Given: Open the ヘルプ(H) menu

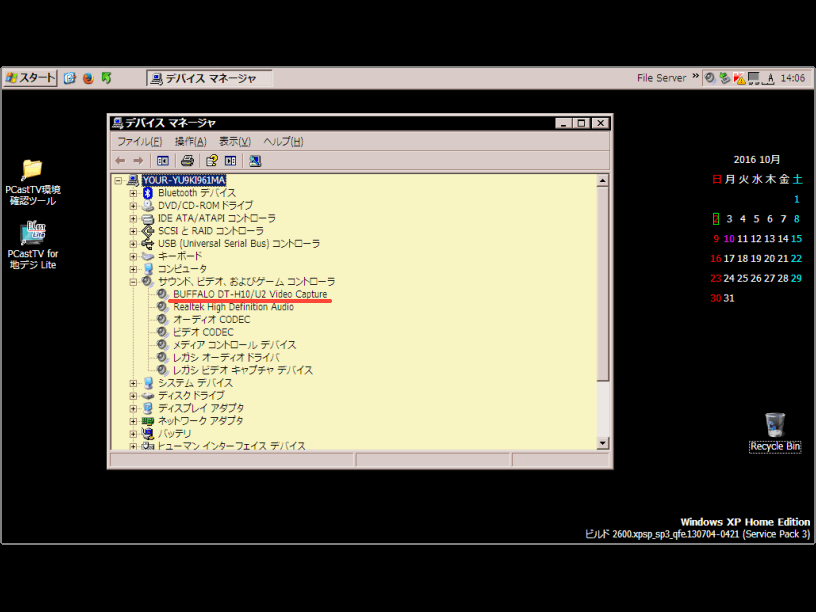Looking at the screenshot, I should point(283,142).
